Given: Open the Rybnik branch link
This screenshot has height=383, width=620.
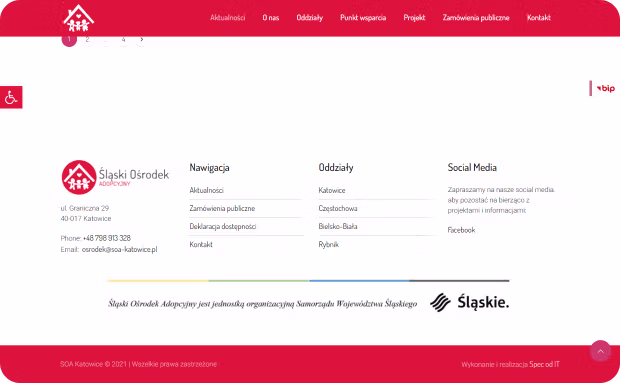Looking at the screenshot, I should click(x=329, y=245).
